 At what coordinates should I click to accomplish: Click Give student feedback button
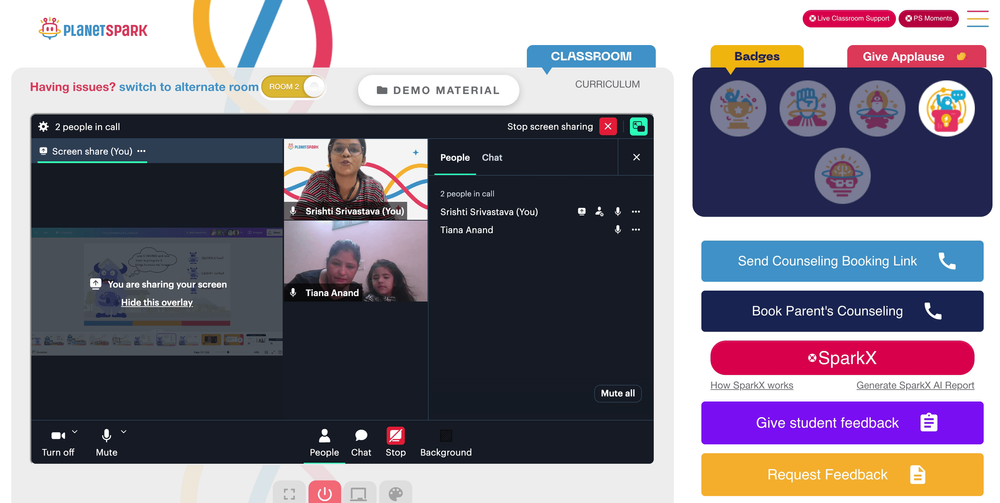point(842,423)
